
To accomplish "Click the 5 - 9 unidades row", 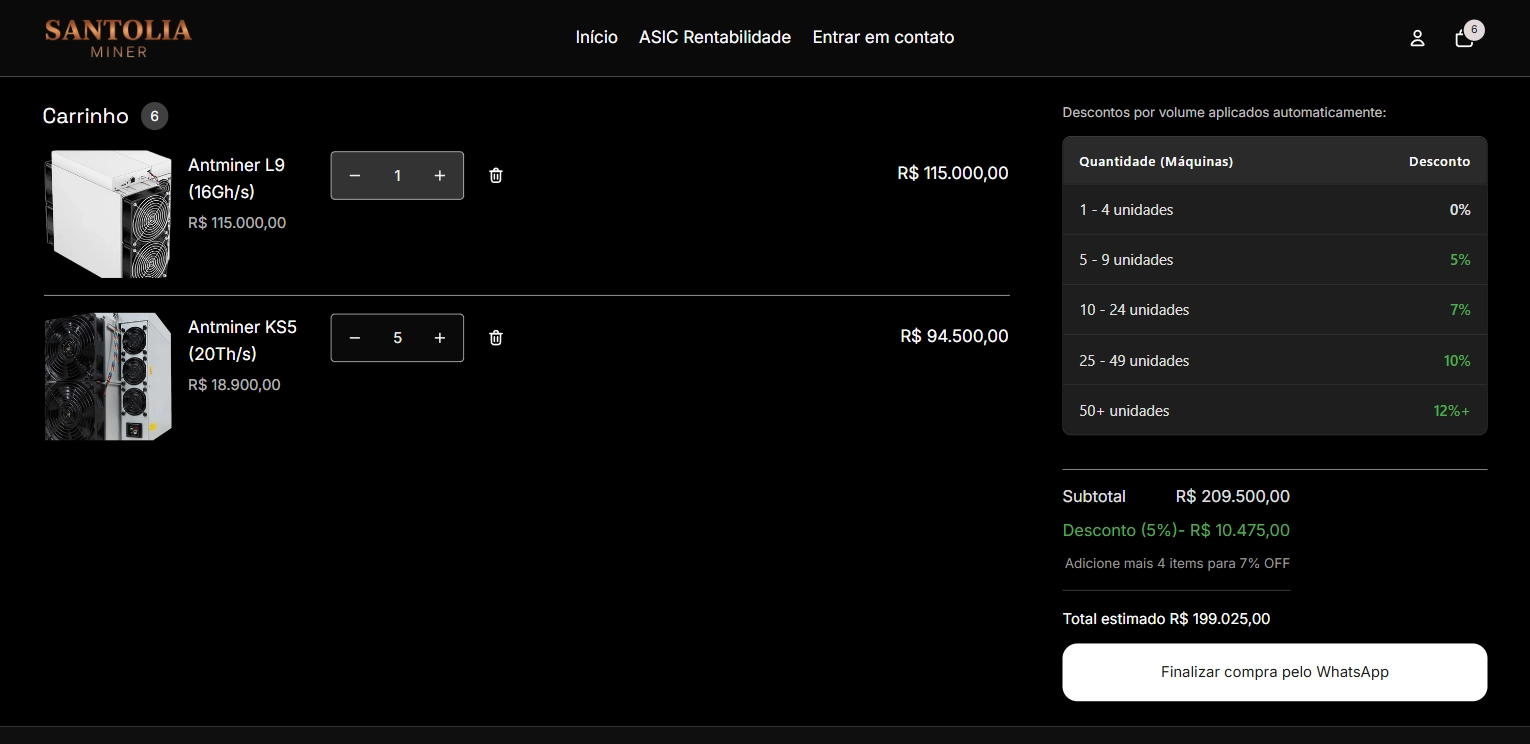I will [x=1275, y=260].
